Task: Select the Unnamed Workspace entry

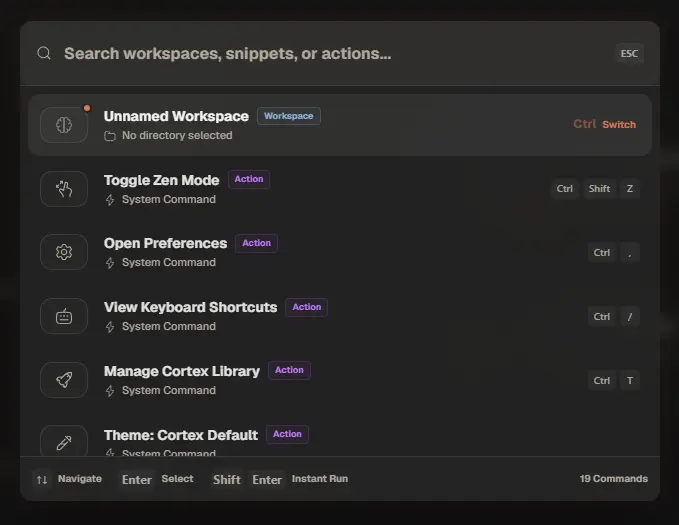Action: point(340,125)
